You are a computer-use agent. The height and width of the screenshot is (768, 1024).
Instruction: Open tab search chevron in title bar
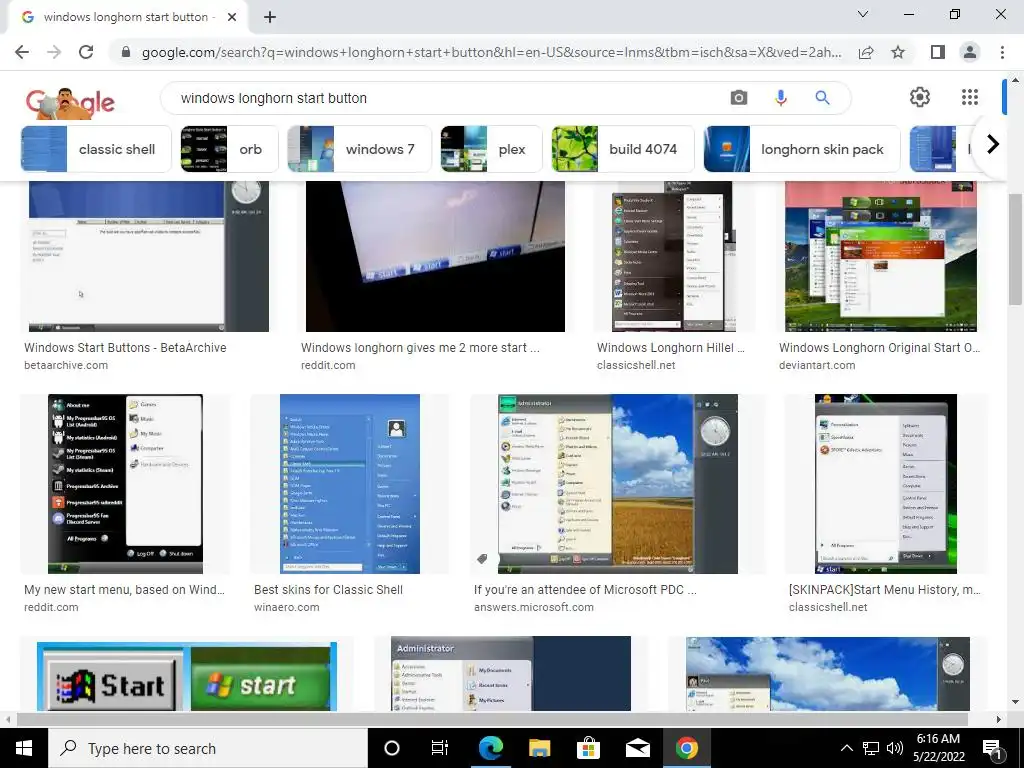coord(863,14)
